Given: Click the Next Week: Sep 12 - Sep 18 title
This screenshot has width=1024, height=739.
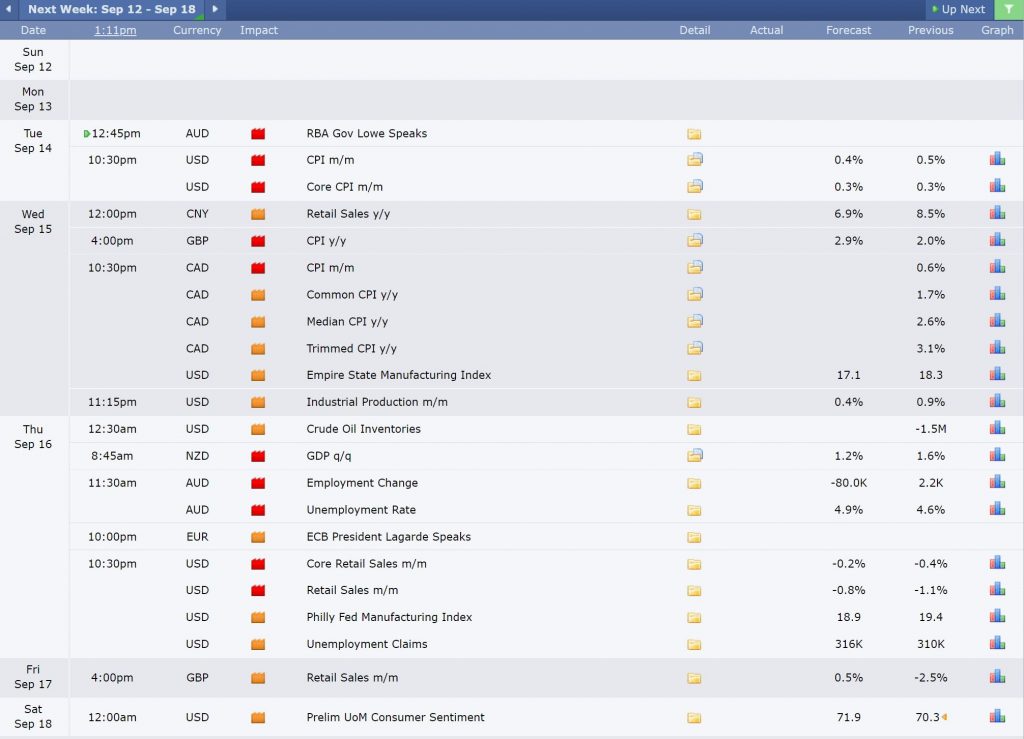Looking at the screenshot, I should point(112,9).
